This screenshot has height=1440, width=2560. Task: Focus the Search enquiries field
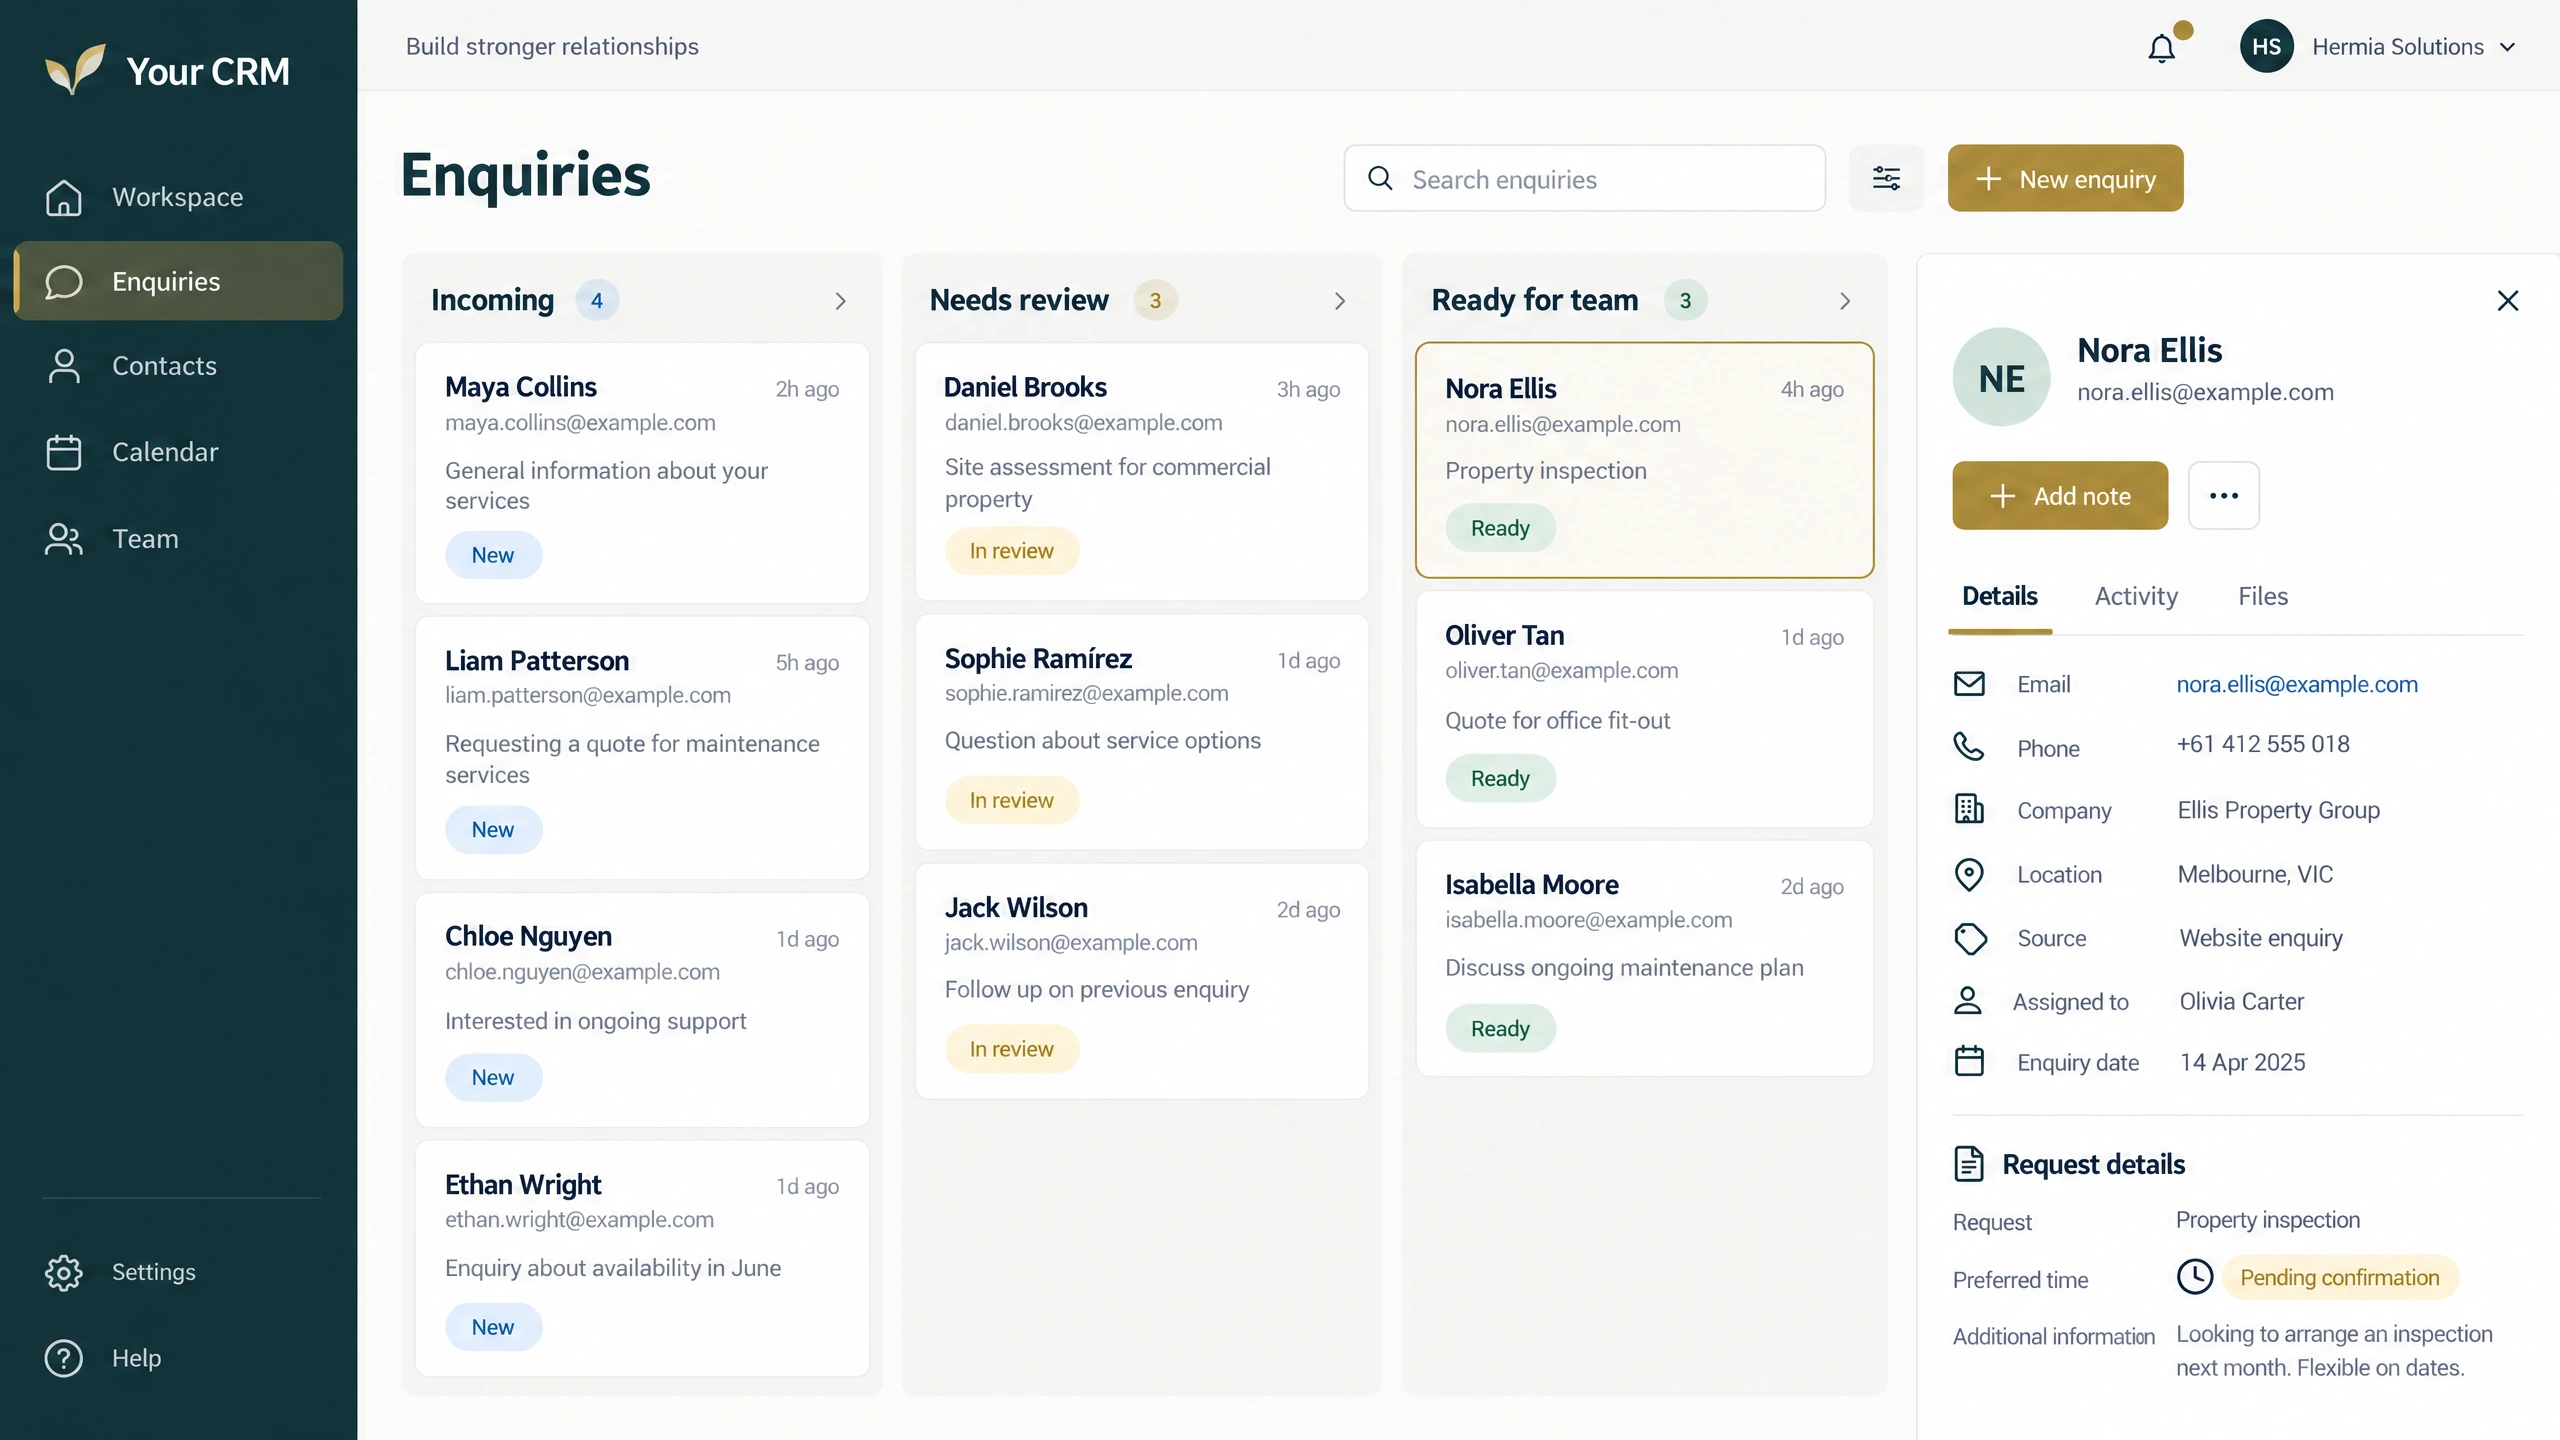click(x=1584, y=178)
